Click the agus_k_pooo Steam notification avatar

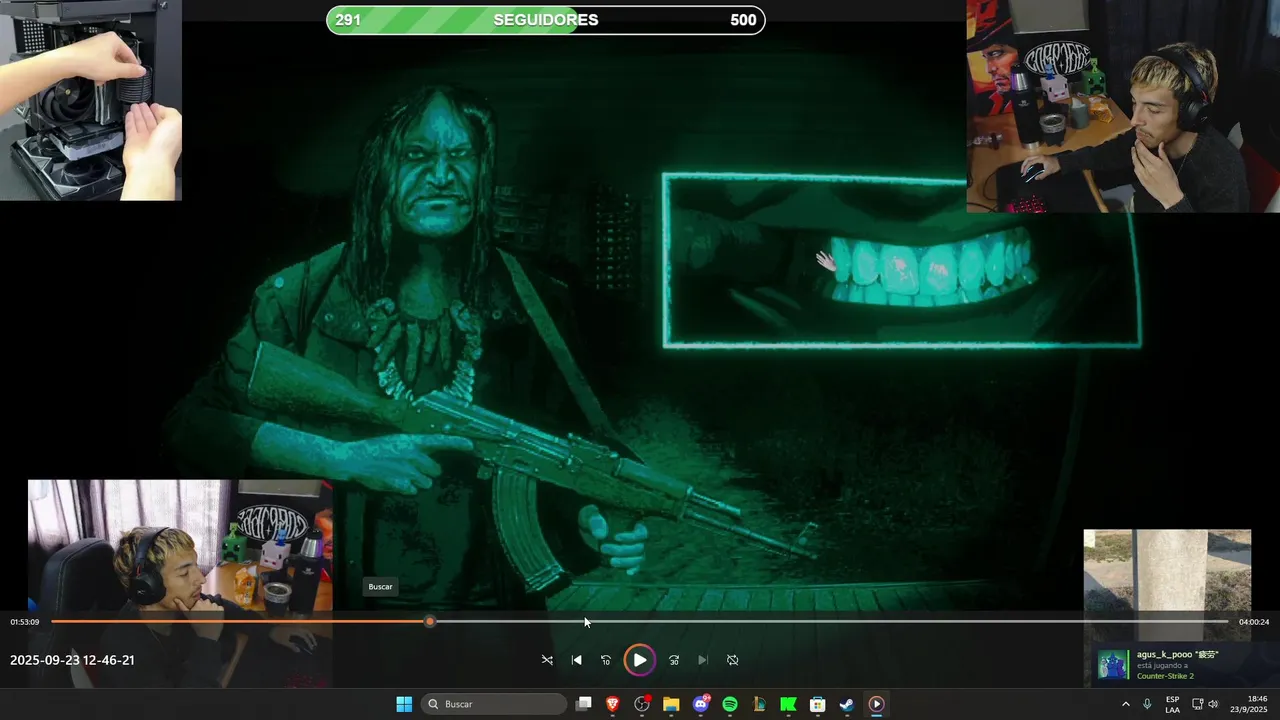click(x=1113, y=665)
